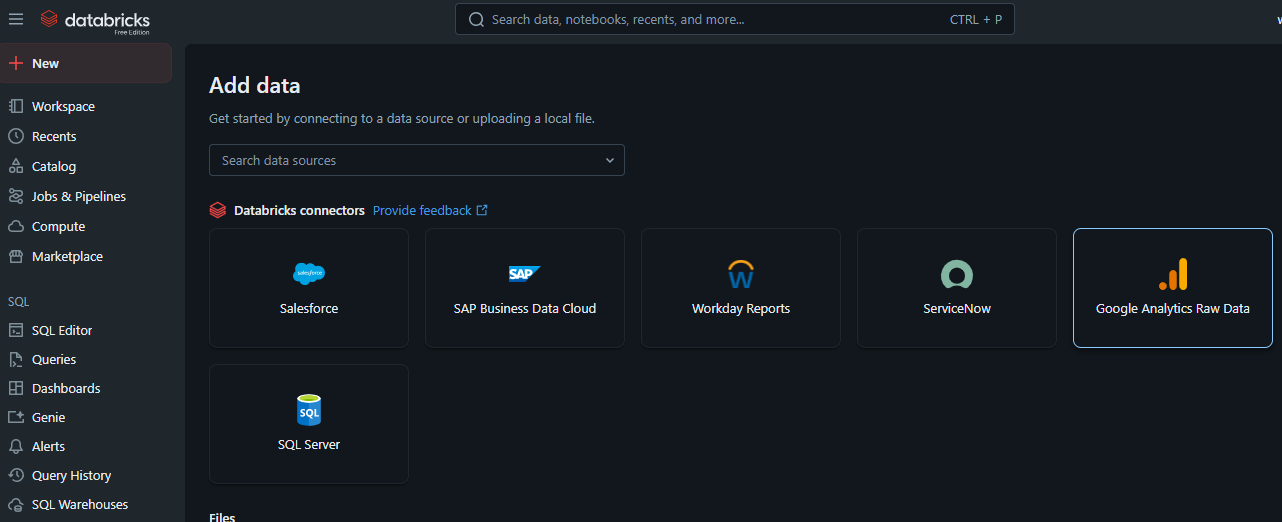Click the SQL section label in sidebar
1282x522 pixels.
[19, 301]
